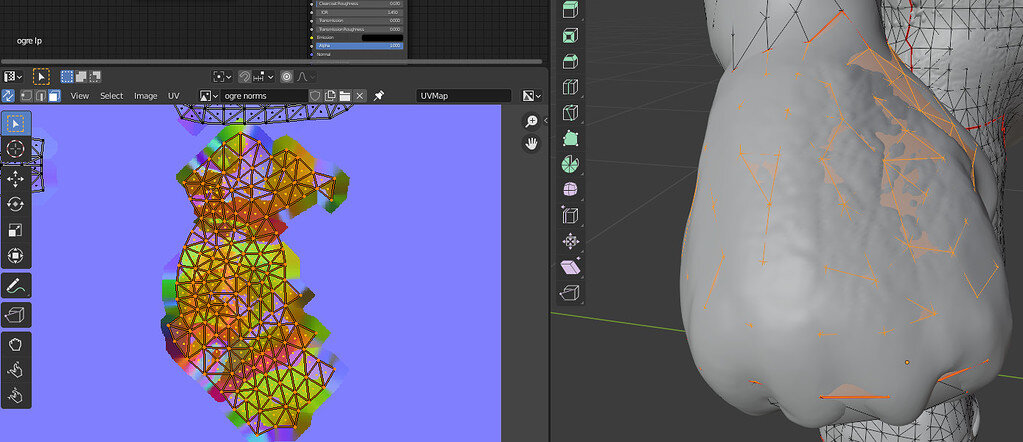Select the Inset Faces tool
The width and height of the screenshot is (1023, 442).
(x=570, y=35)
